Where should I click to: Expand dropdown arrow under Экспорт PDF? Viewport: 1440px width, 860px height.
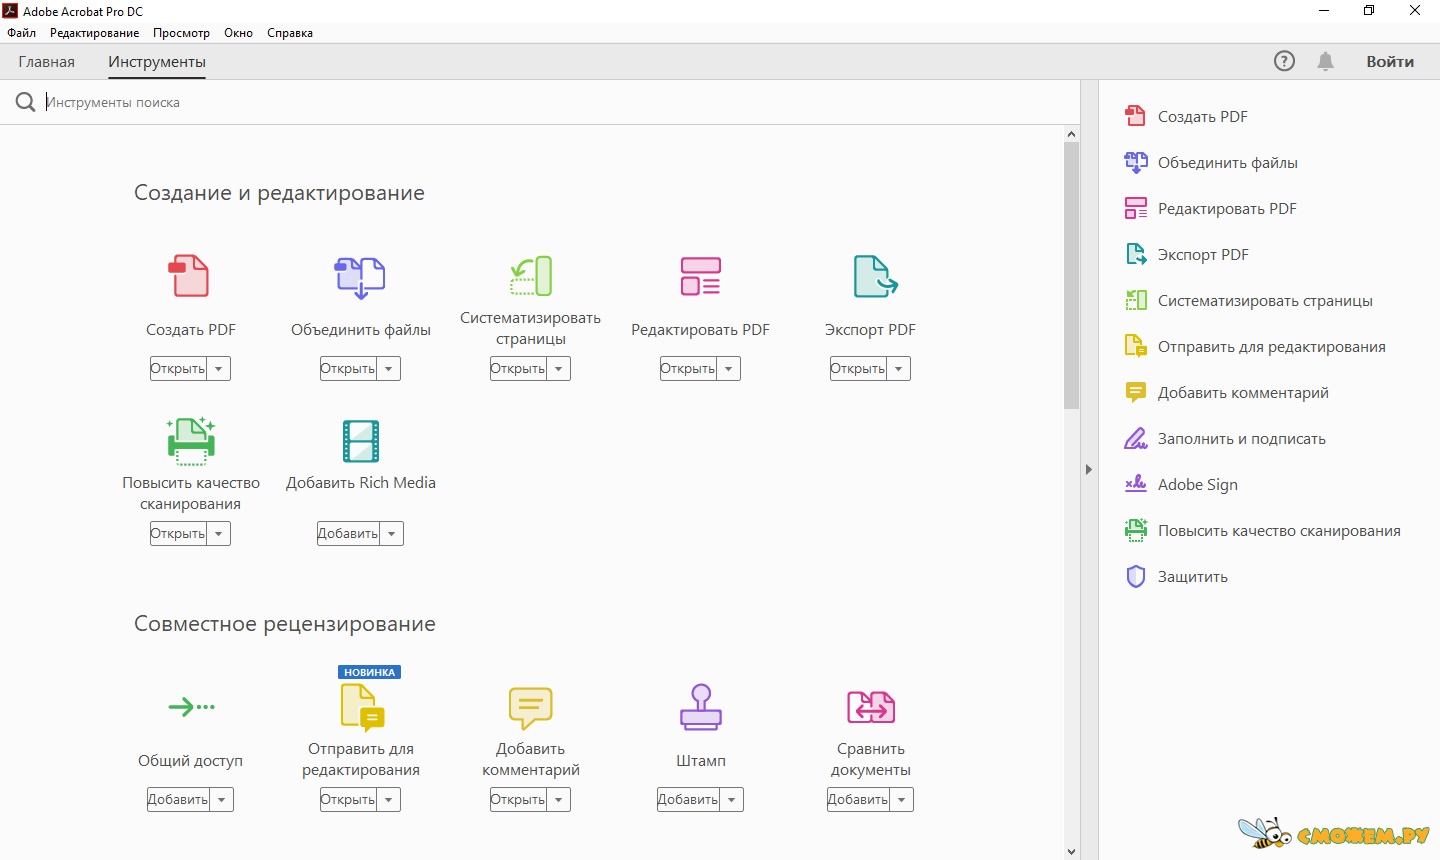pyautogui.click(x=899, y=369)
